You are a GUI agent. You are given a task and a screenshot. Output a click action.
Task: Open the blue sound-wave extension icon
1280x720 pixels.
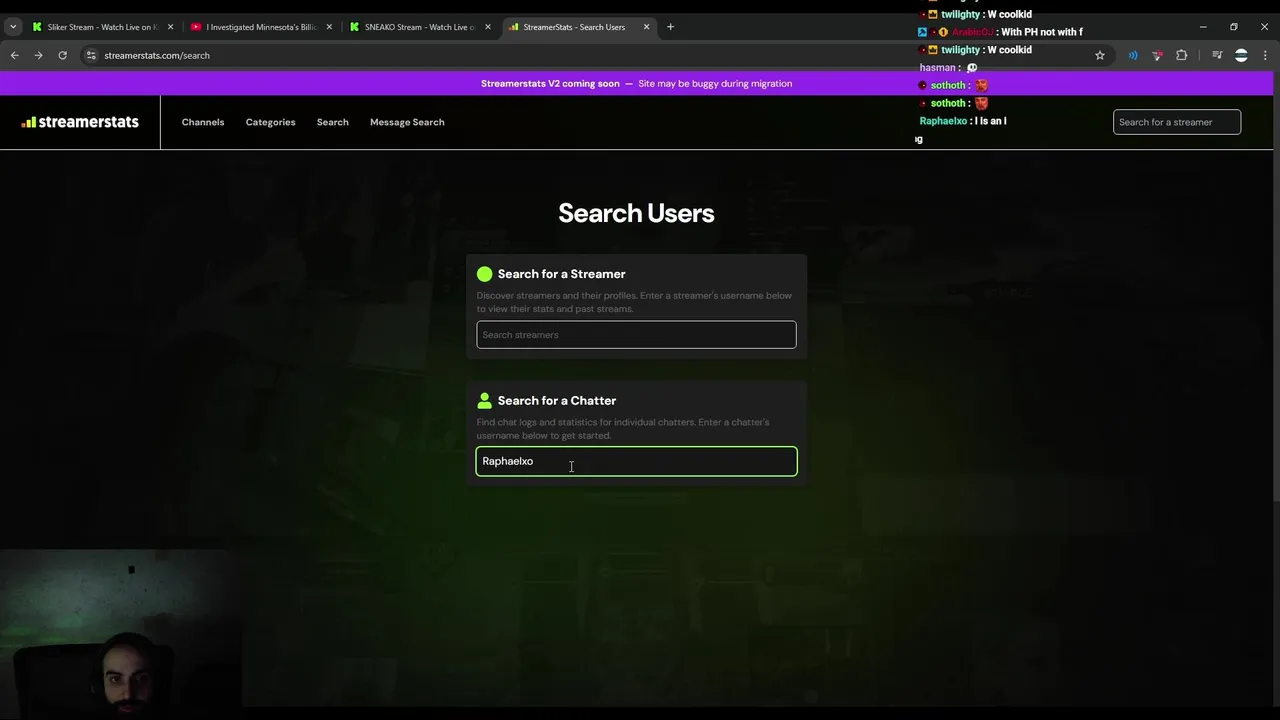click(x=1133, y=55)
